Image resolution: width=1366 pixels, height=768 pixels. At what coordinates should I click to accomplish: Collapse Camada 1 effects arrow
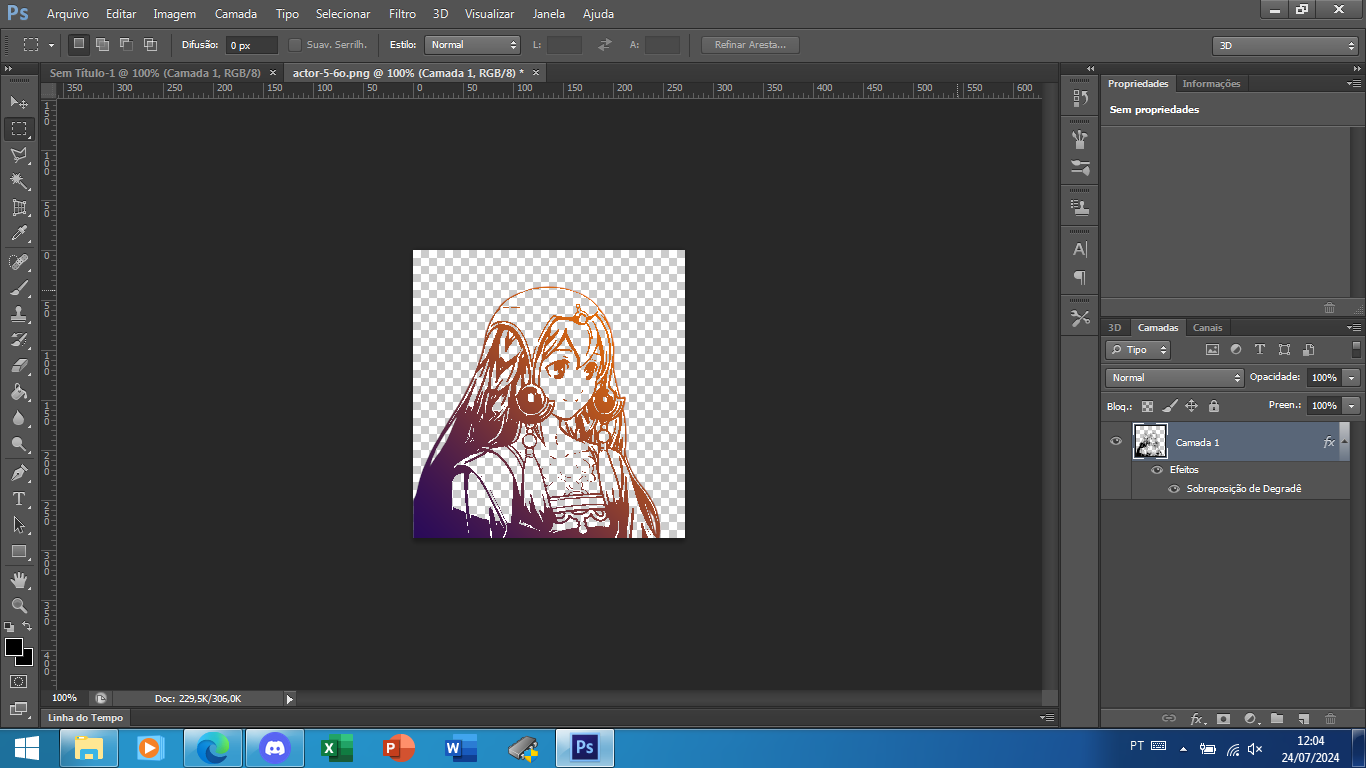tap(1343, 441)
